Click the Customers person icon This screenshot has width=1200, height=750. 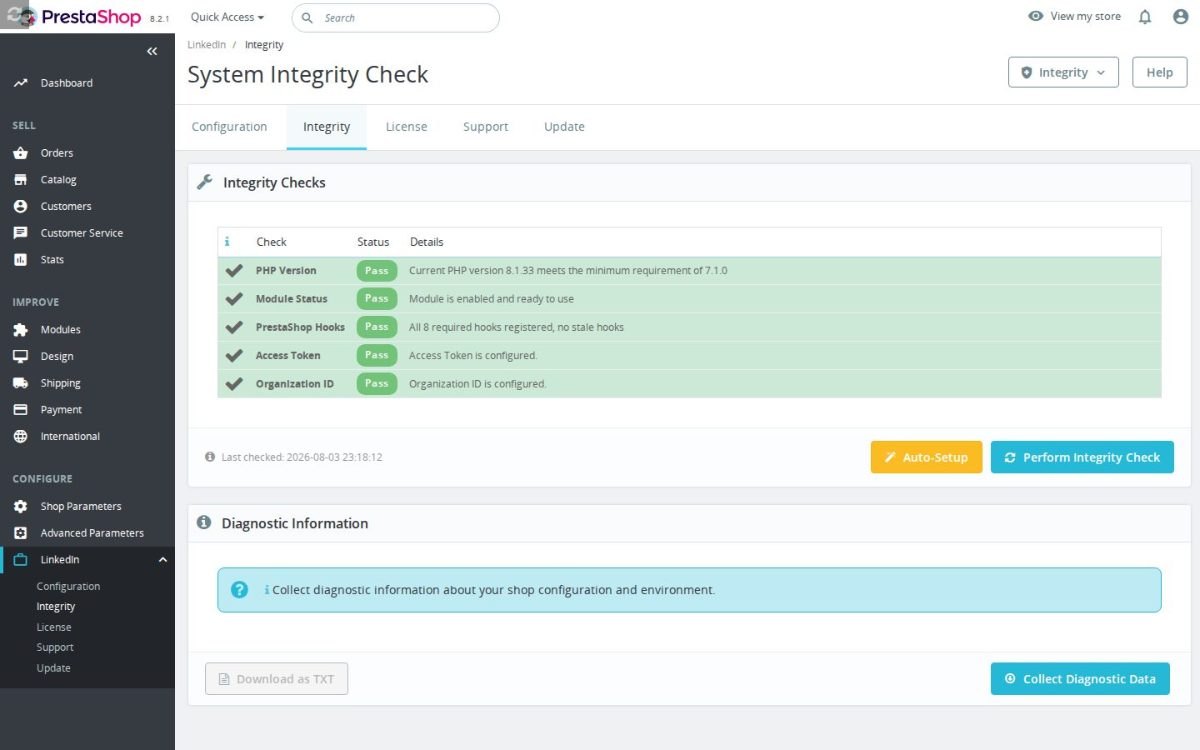coord(20,206)
